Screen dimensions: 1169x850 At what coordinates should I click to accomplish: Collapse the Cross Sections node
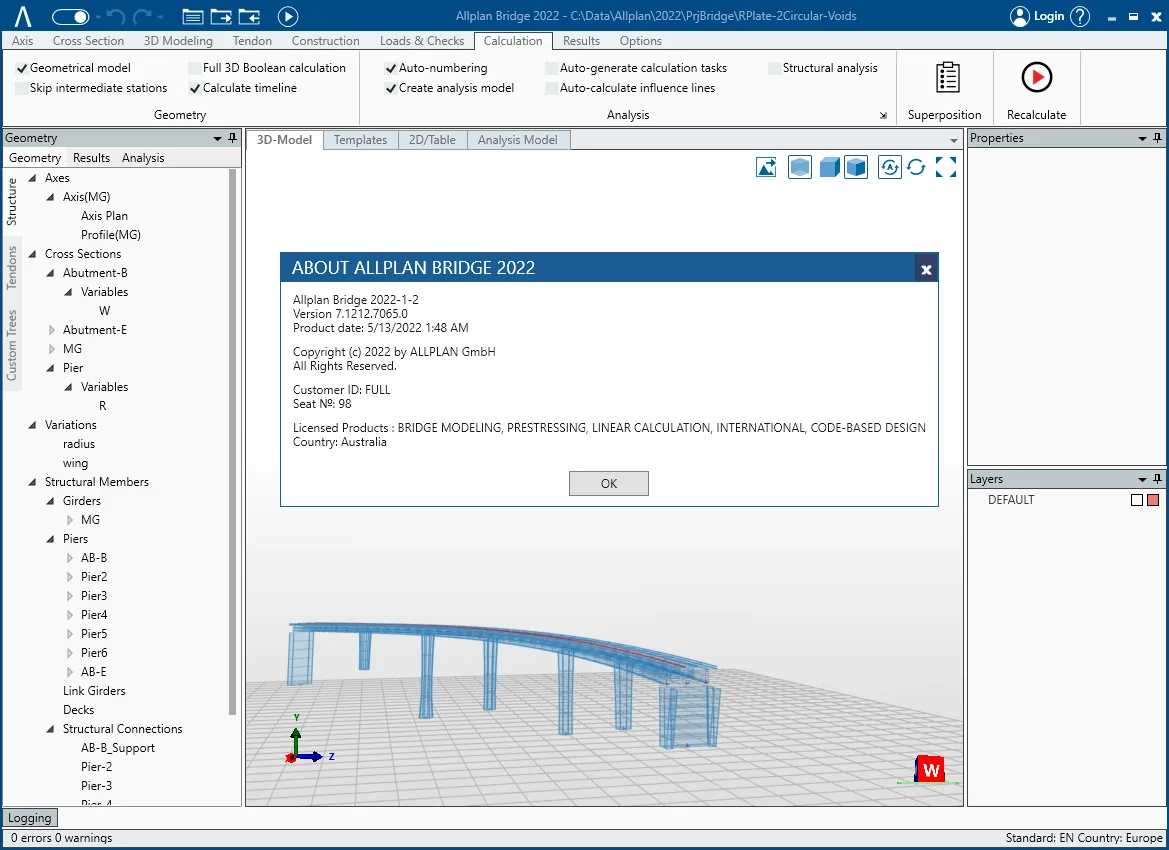[32, 254]
